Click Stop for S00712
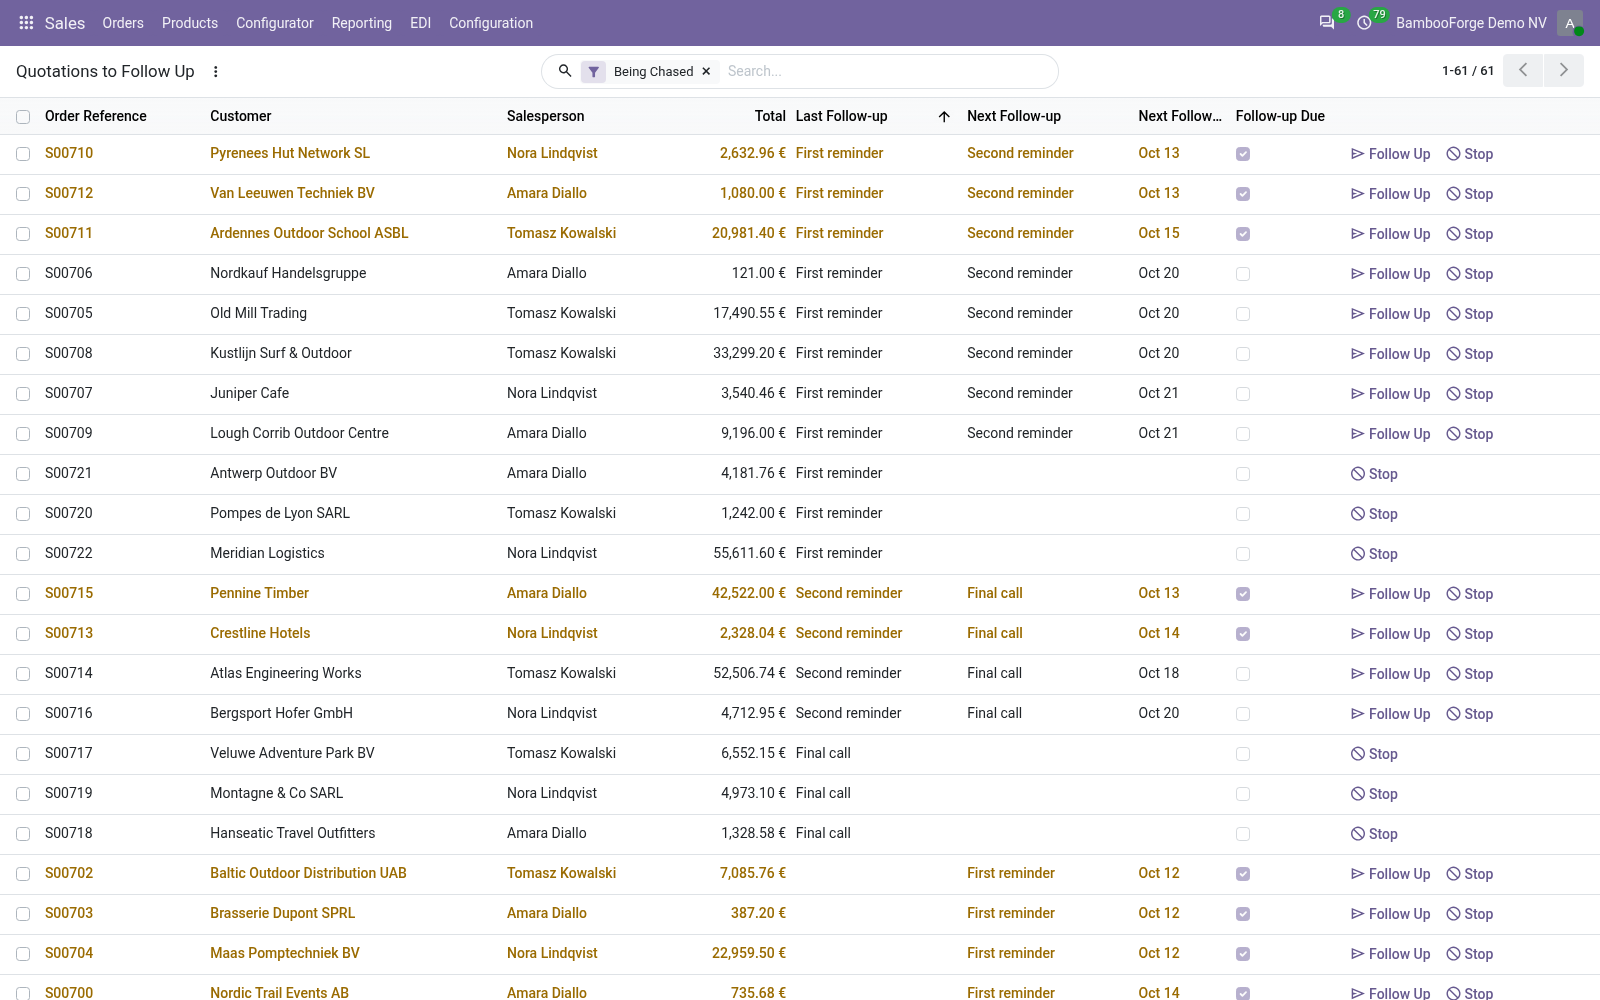The width and height of the screenshot is (1600, 1000). [x=1470, y=194]
